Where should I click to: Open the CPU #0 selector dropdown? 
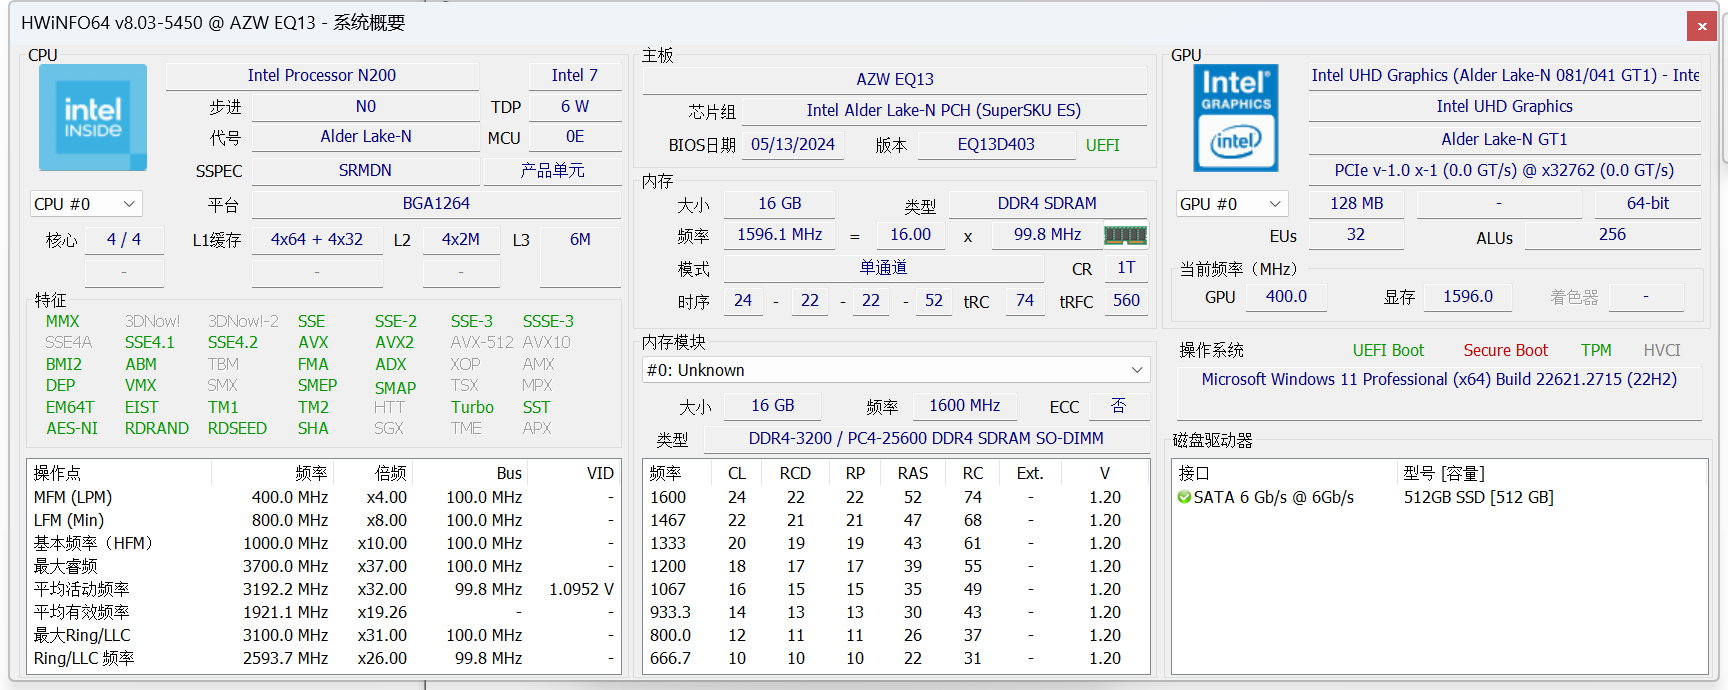(86, 204)
